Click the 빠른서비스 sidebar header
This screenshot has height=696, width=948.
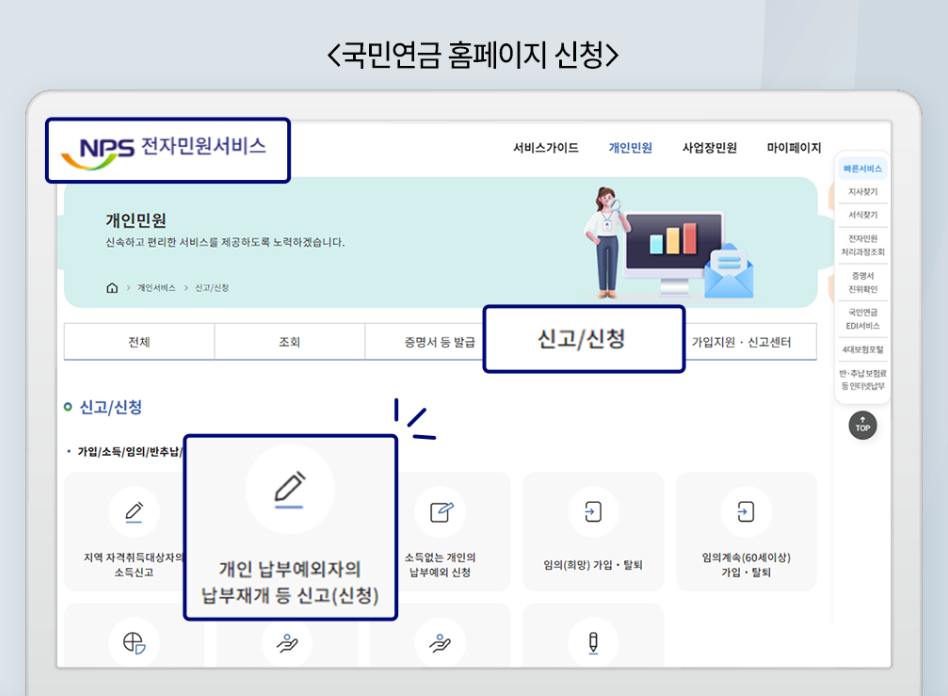tap(863, 169)
